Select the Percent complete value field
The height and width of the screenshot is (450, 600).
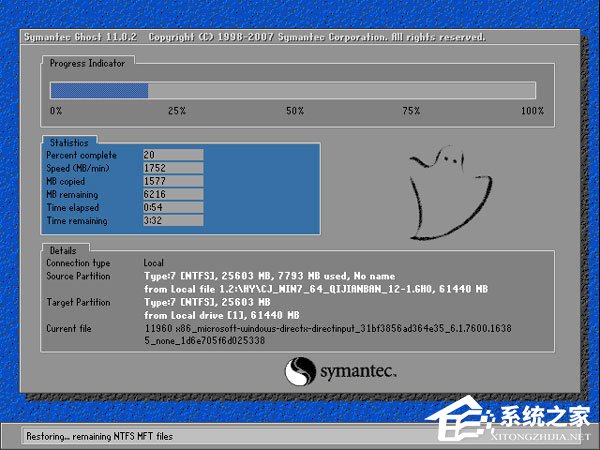point(173,155)
